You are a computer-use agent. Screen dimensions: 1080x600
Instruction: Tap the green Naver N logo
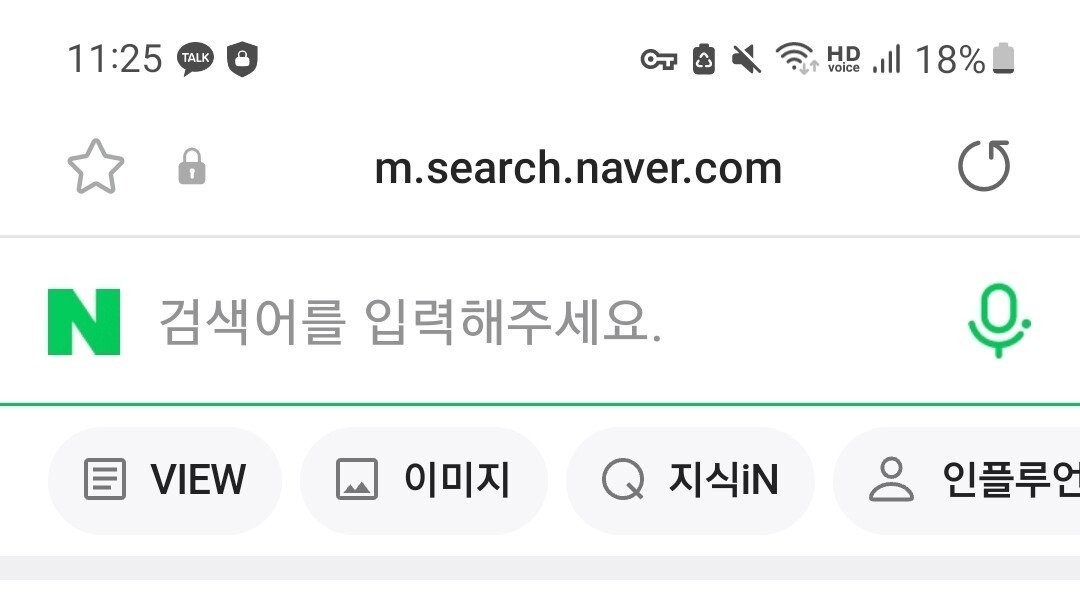pos(84,322)
